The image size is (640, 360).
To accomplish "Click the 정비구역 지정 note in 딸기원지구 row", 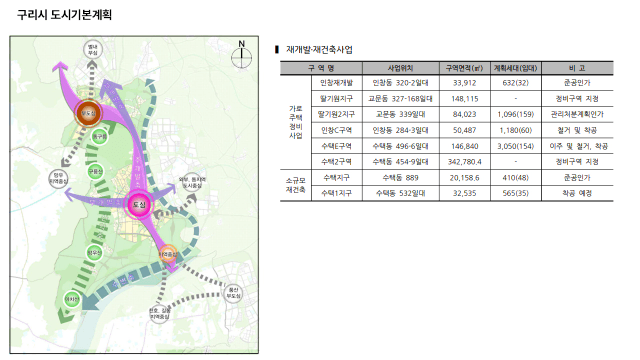I will (577, 99).
